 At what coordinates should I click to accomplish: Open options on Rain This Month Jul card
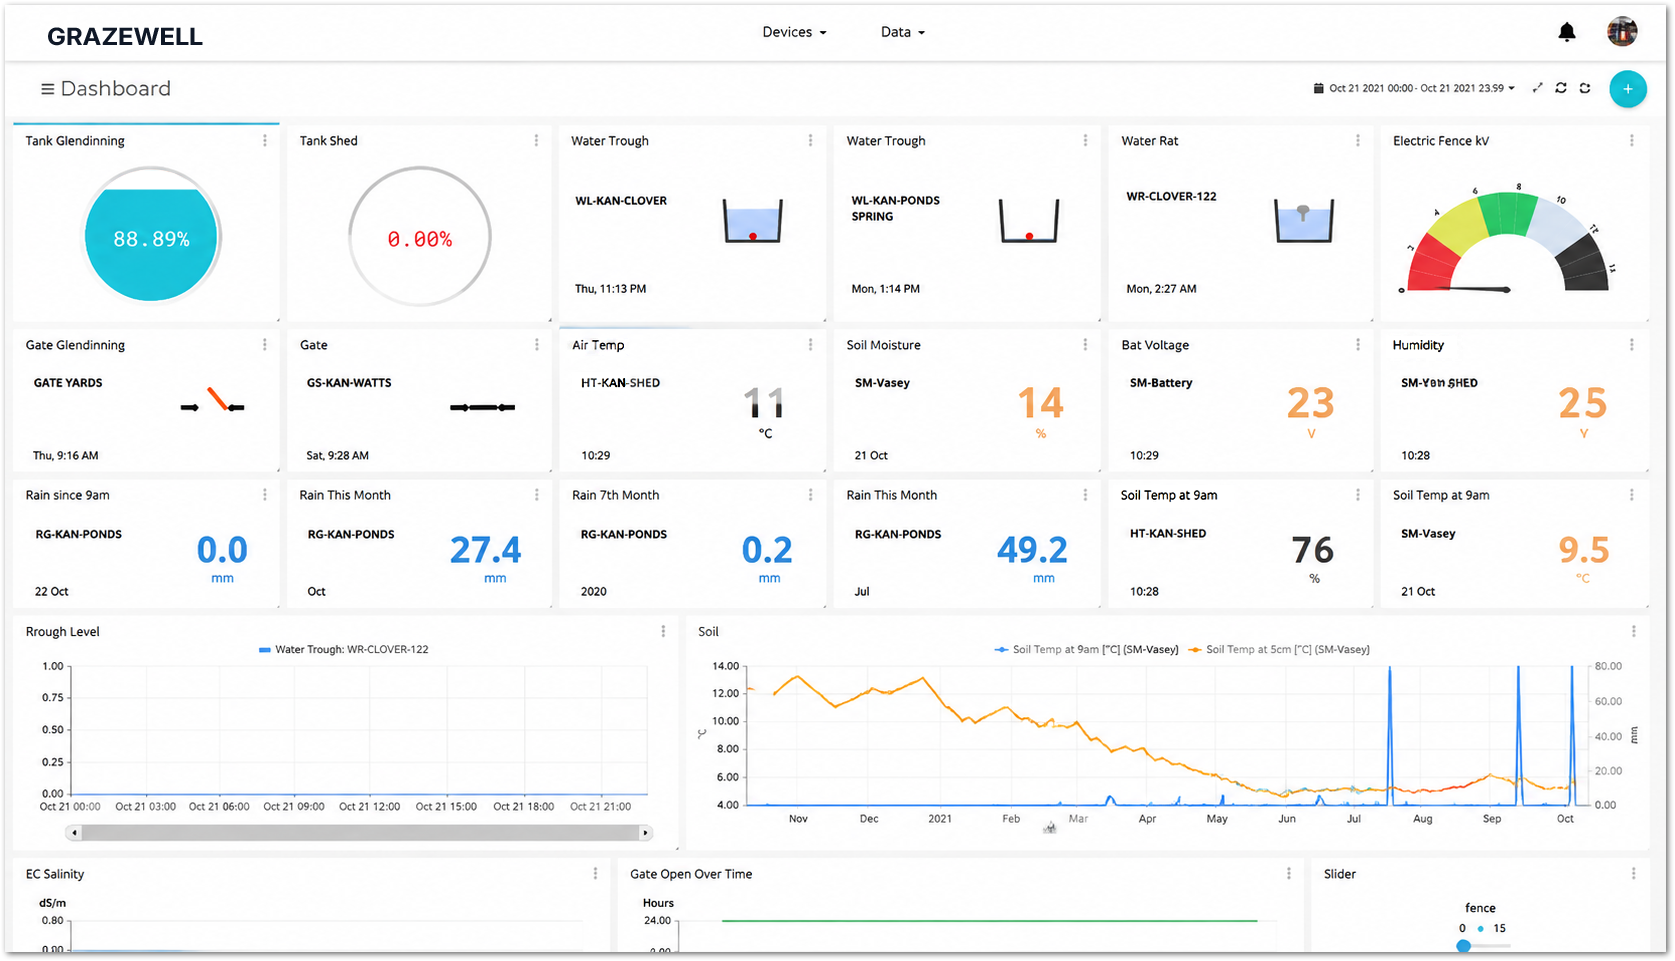1085,495
